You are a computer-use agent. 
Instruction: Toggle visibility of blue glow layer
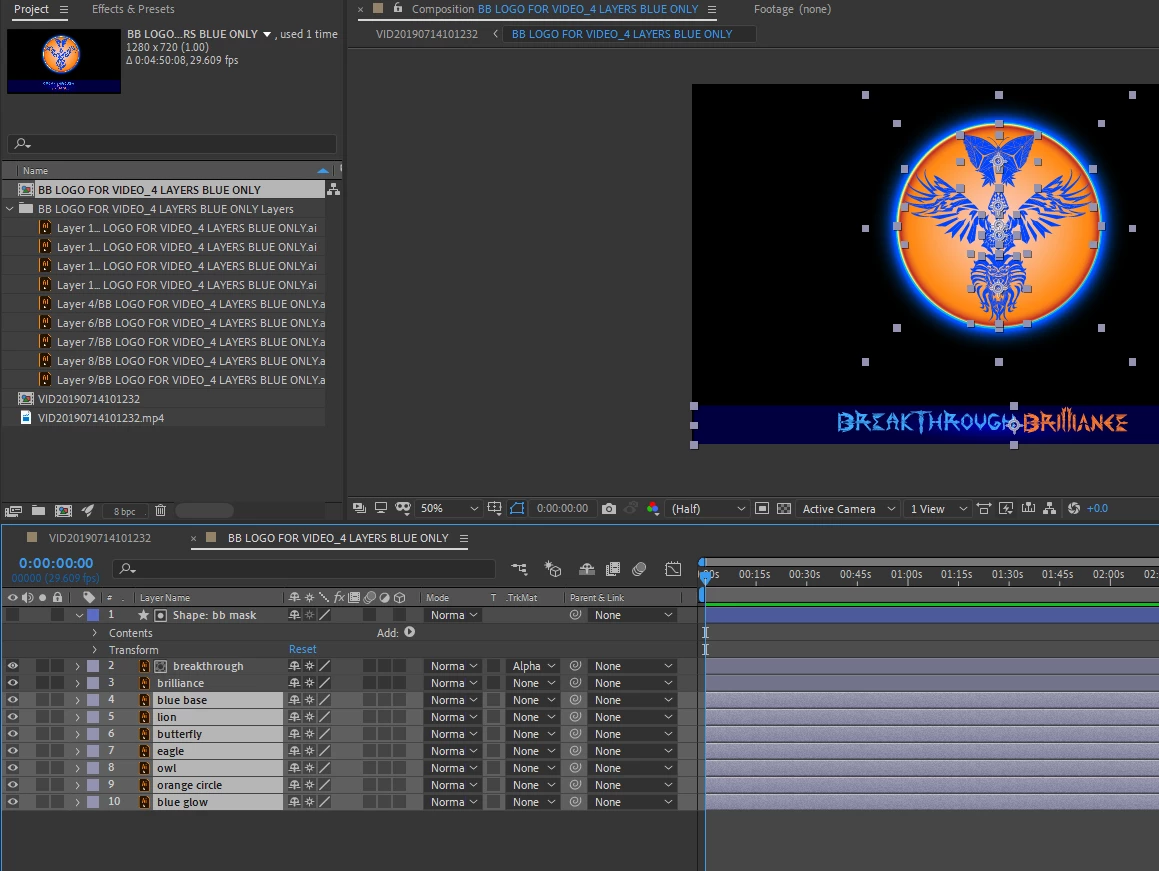(13, 801)
